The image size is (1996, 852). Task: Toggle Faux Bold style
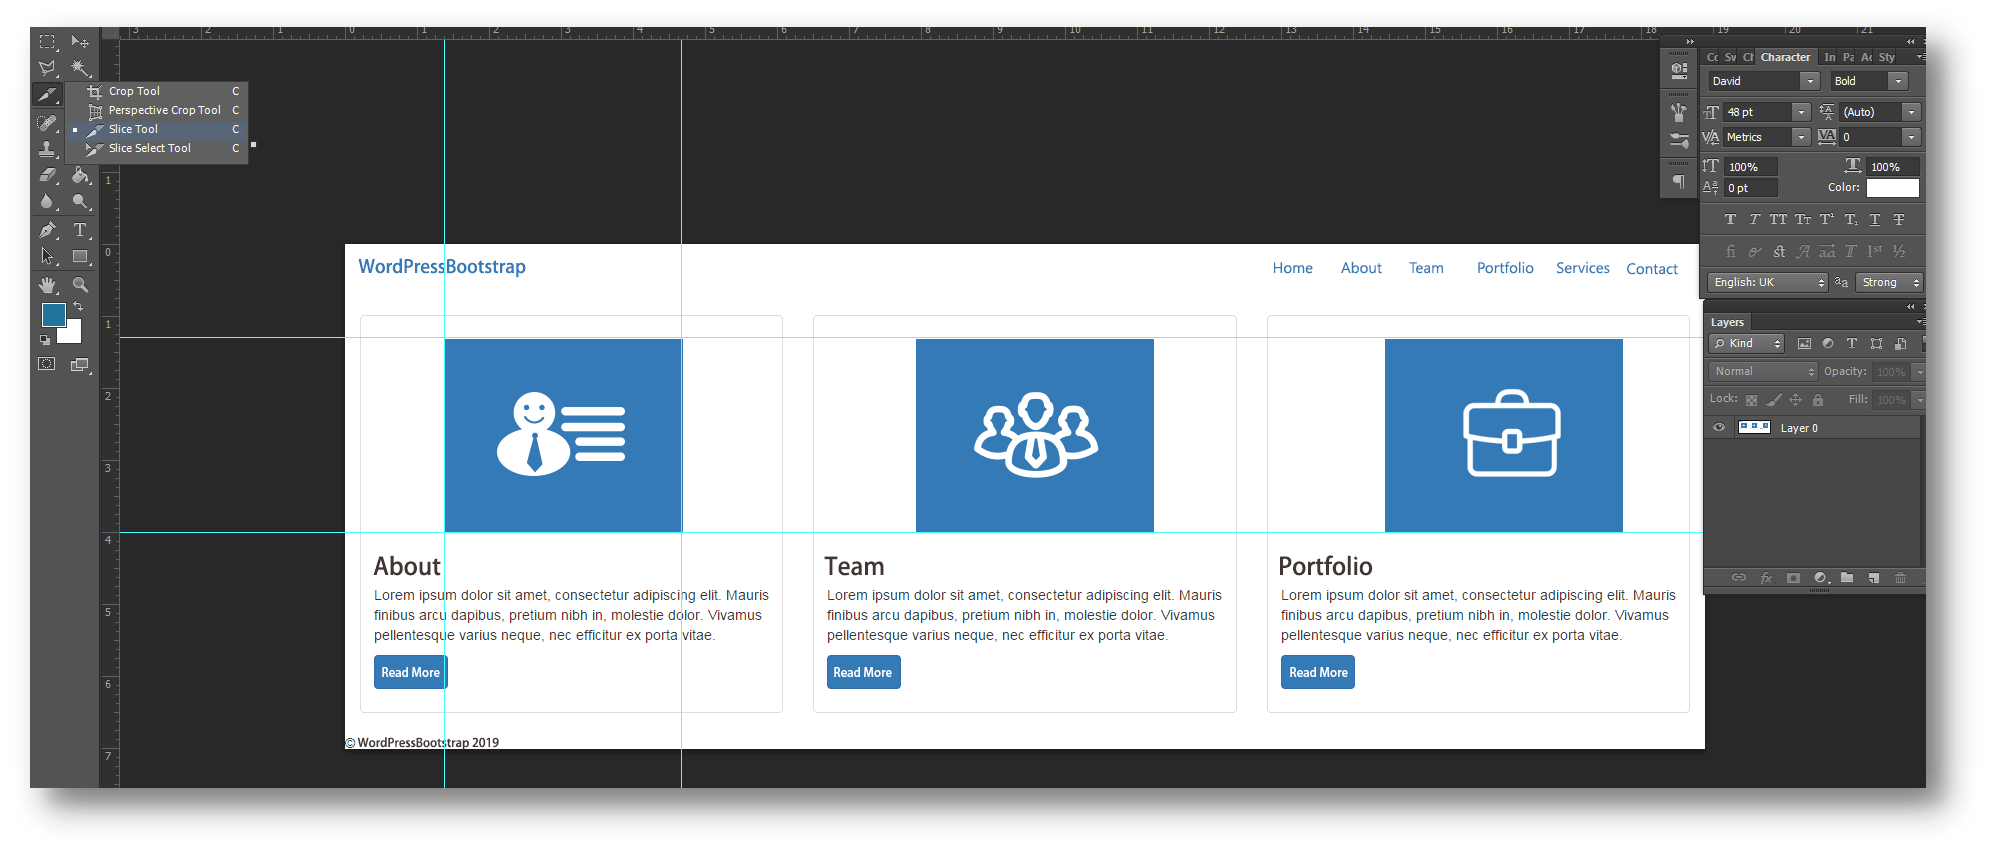(x=1730, y=219)
